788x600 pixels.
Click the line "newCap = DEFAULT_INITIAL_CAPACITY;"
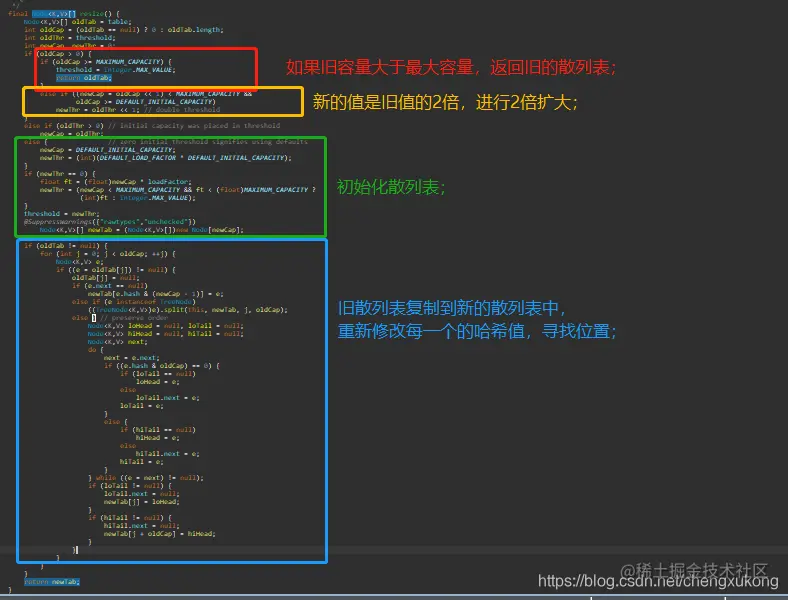coord(108,150)
